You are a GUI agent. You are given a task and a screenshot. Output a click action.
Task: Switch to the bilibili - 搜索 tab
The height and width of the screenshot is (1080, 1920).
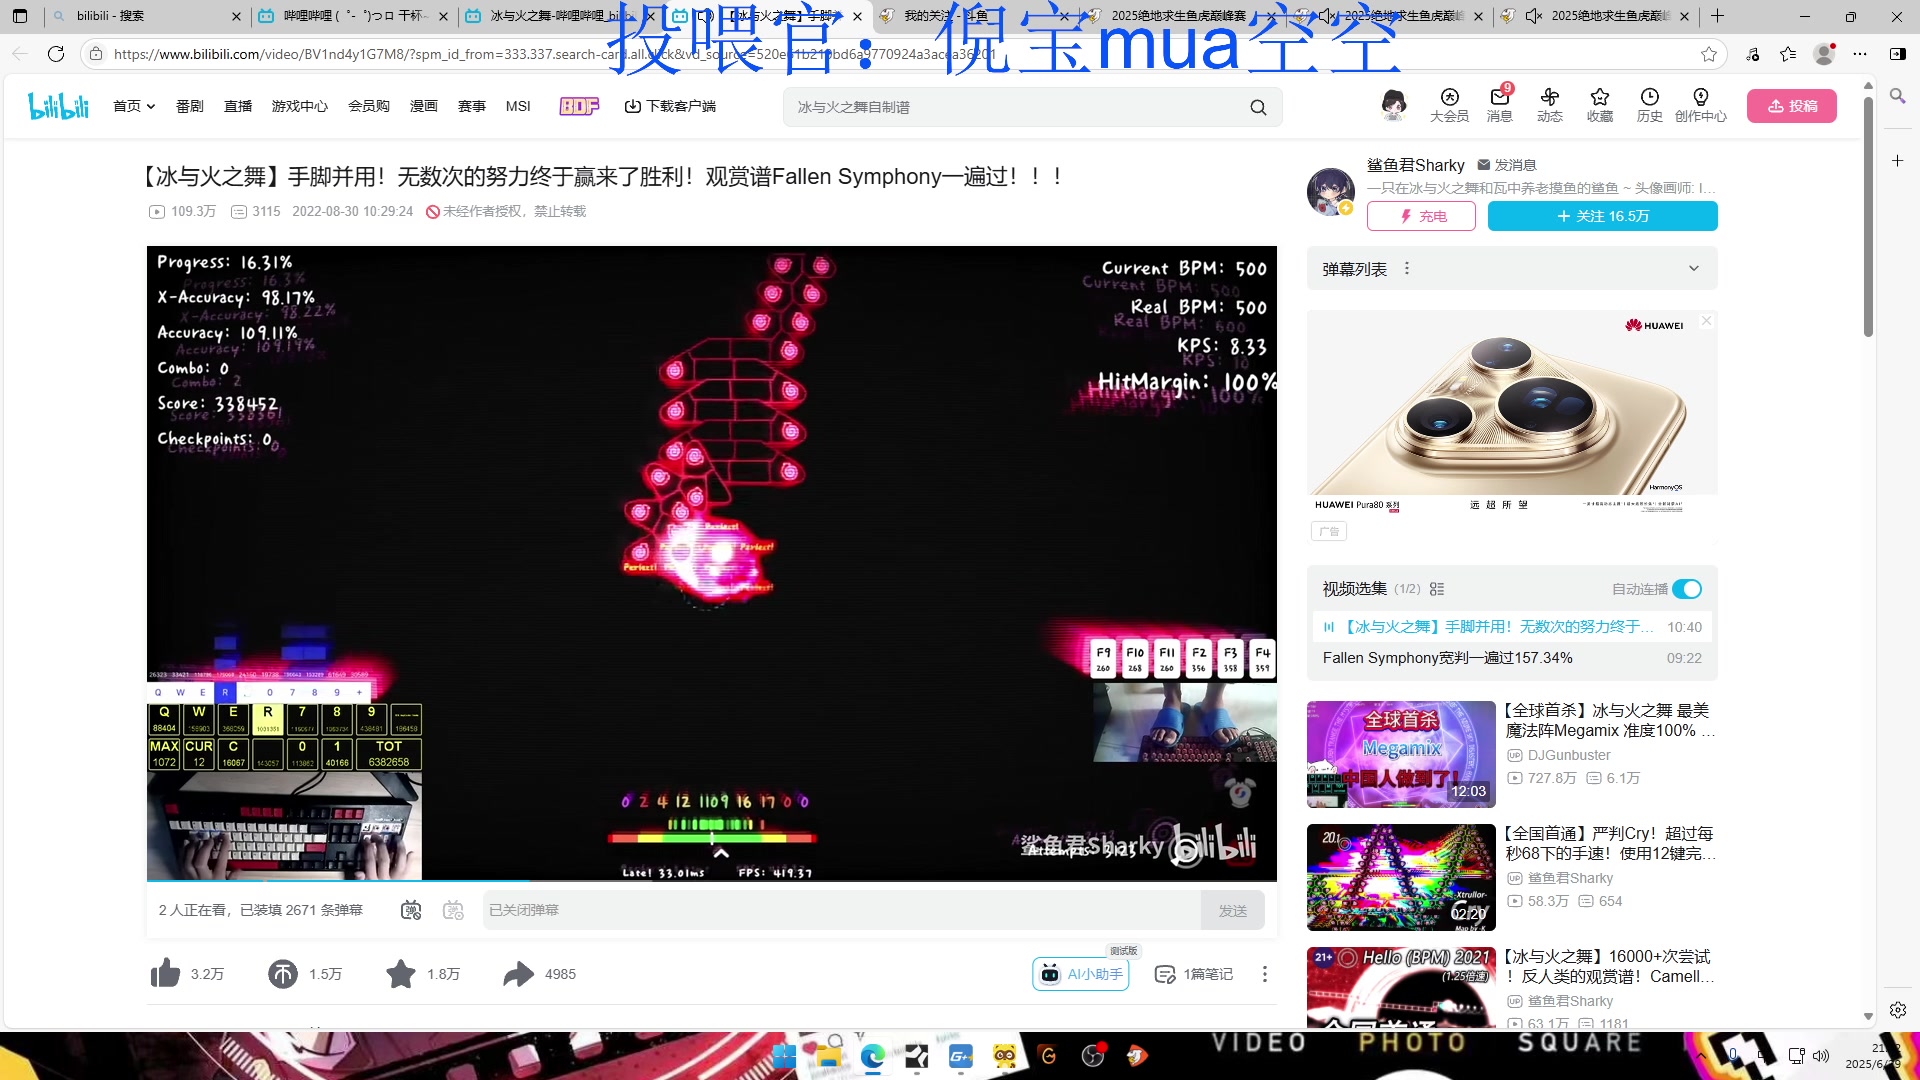(x=146, y=16)
